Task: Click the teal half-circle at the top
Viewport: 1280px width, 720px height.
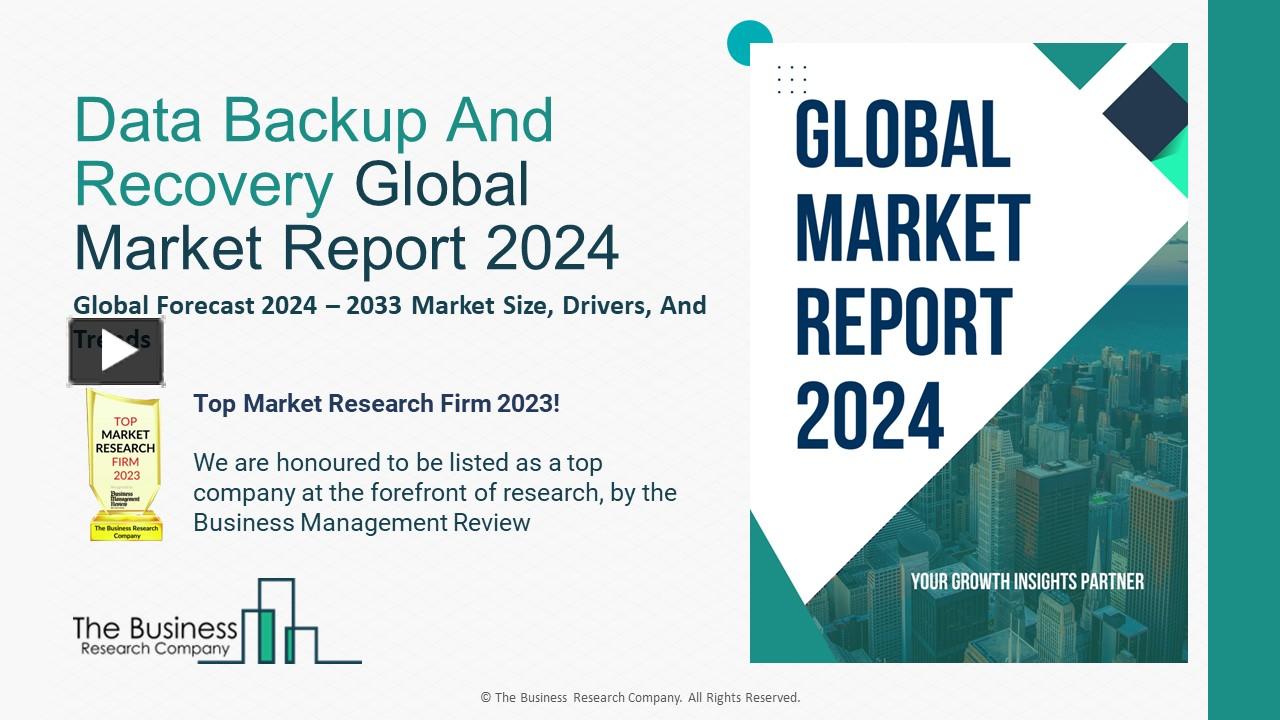Action: point(748,42)
